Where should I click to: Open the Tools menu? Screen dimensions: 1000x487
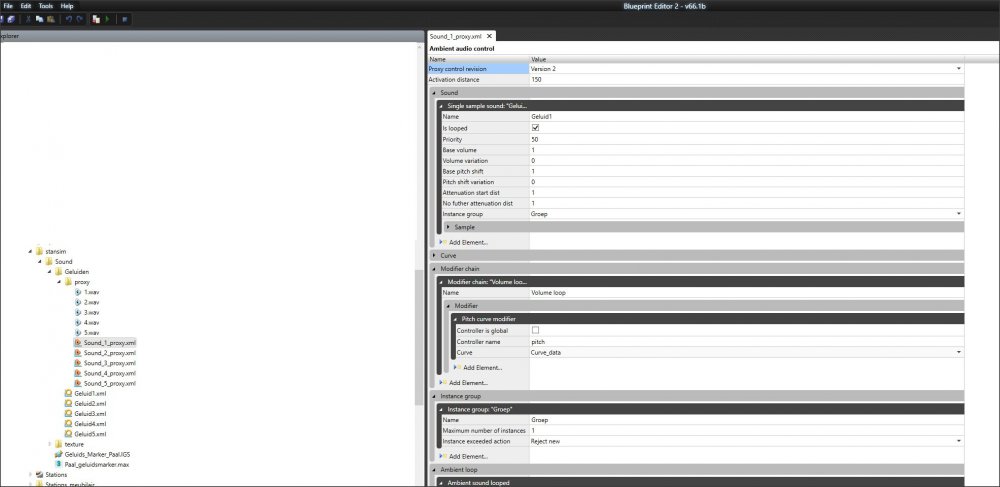point(46,6)
